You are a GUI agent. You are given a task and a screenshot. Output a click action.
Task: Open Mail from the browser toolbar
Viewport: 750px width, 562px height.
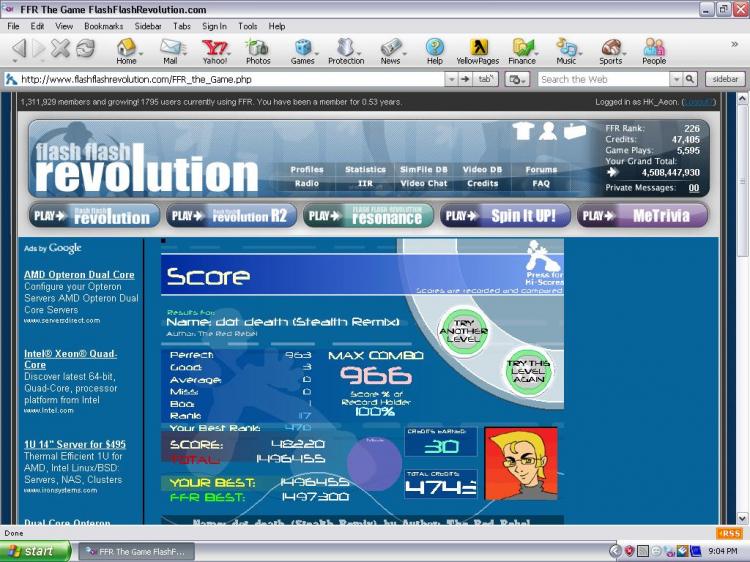pos(170,49)
